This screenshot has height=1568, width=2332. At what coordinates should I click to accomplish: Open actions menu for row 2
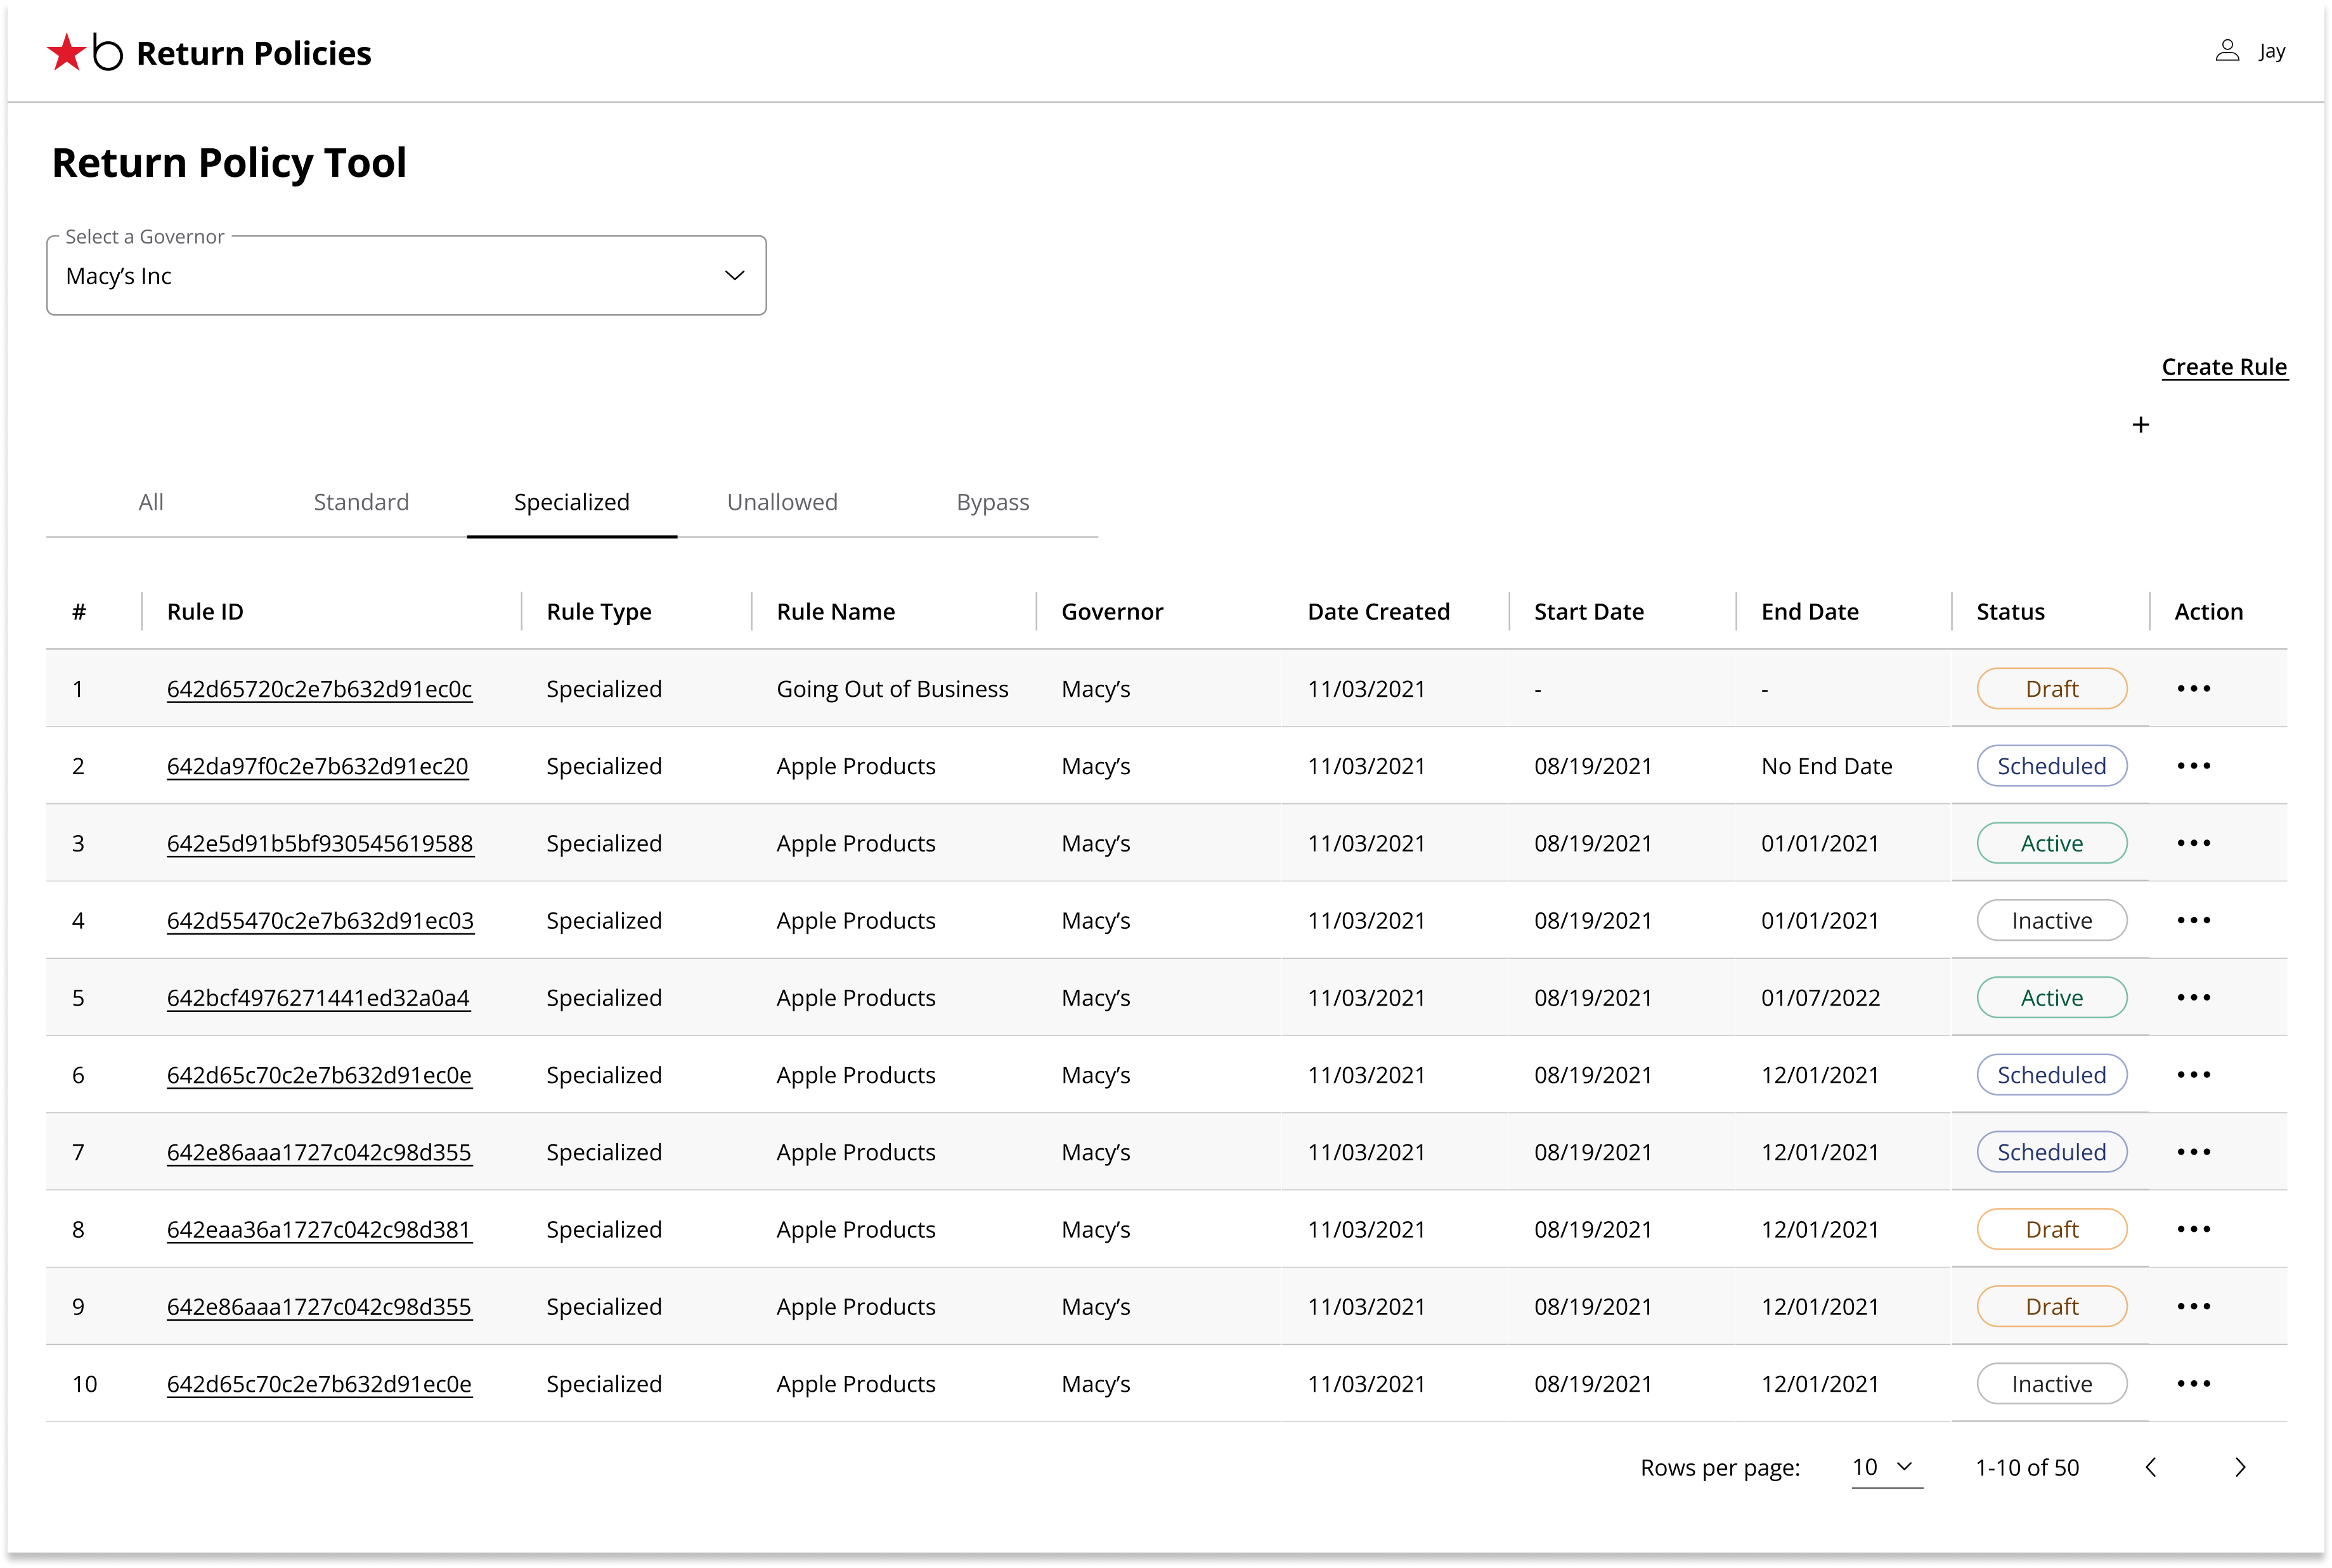click(2193, 766)
